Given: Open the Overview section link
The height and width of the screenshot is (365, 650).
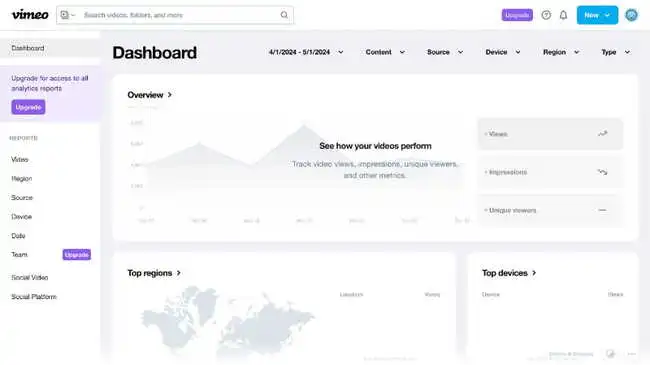Looking at the screenshot, I should [150, 95].
